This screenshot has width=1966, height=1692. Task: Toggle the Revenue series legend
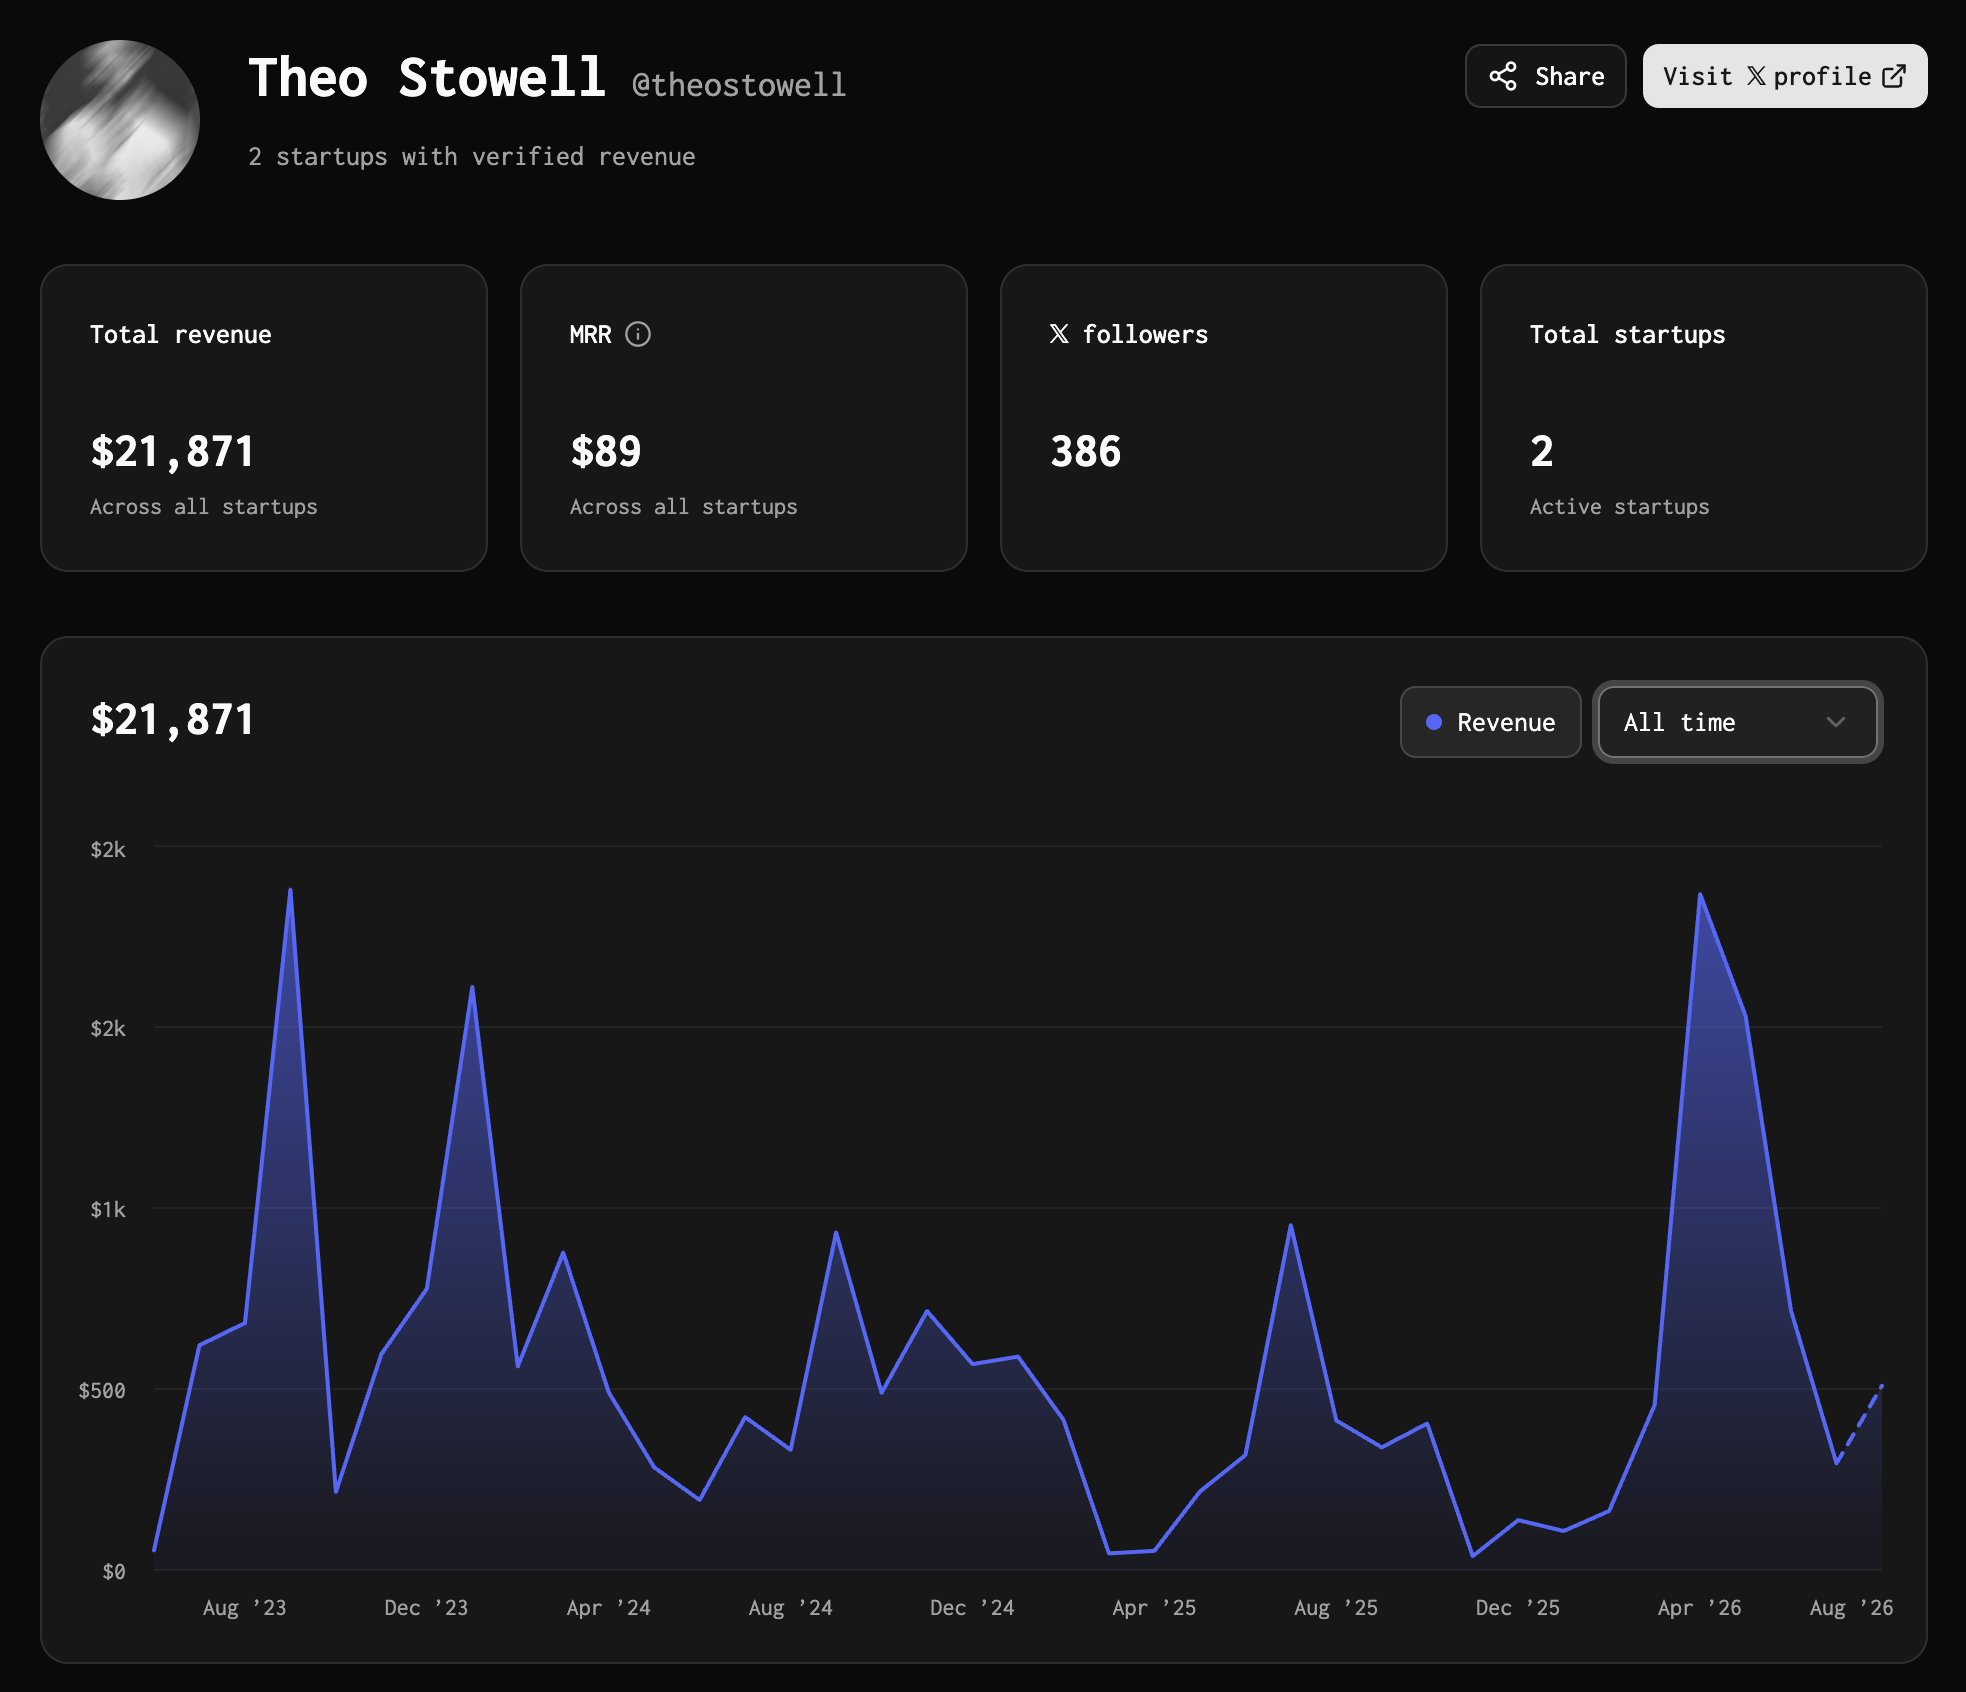coord(1490,722)
